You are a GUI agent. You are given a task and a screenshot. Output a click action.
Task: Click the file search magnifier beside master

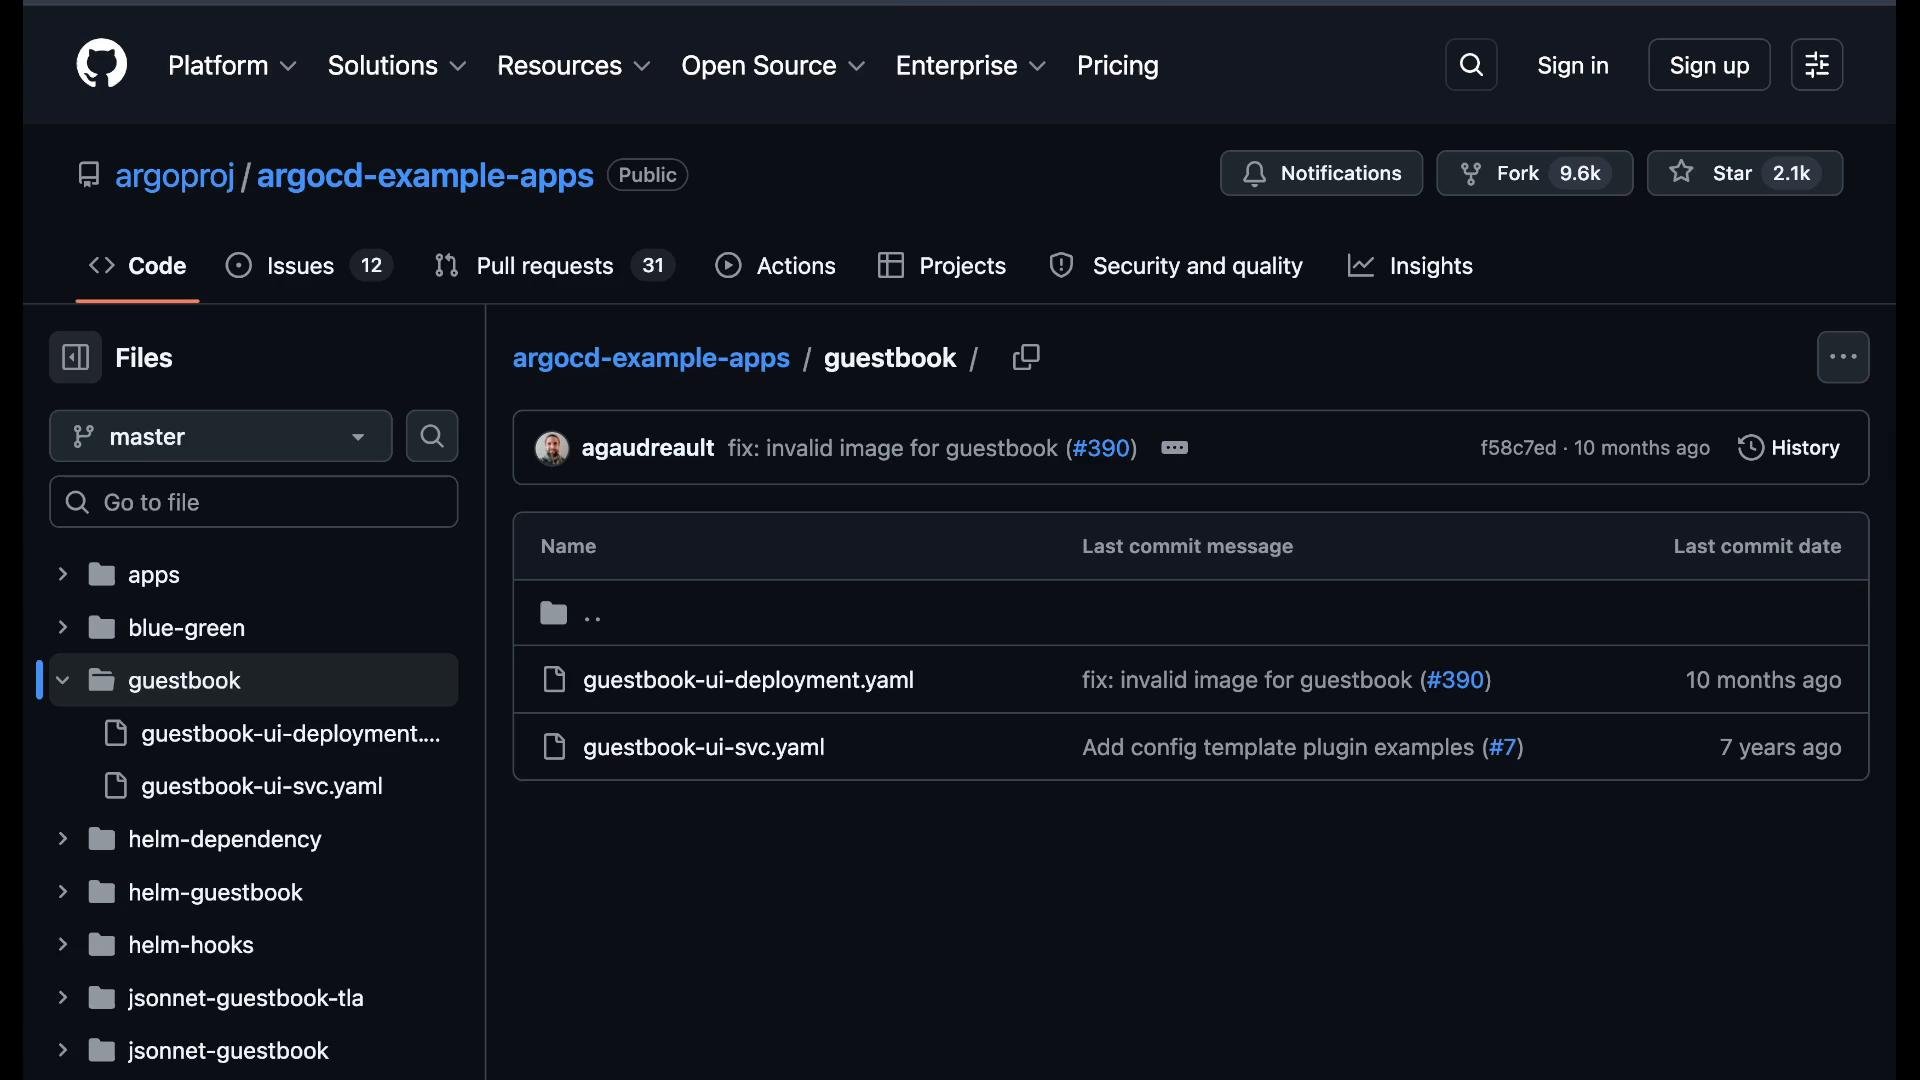click(432, 436)
